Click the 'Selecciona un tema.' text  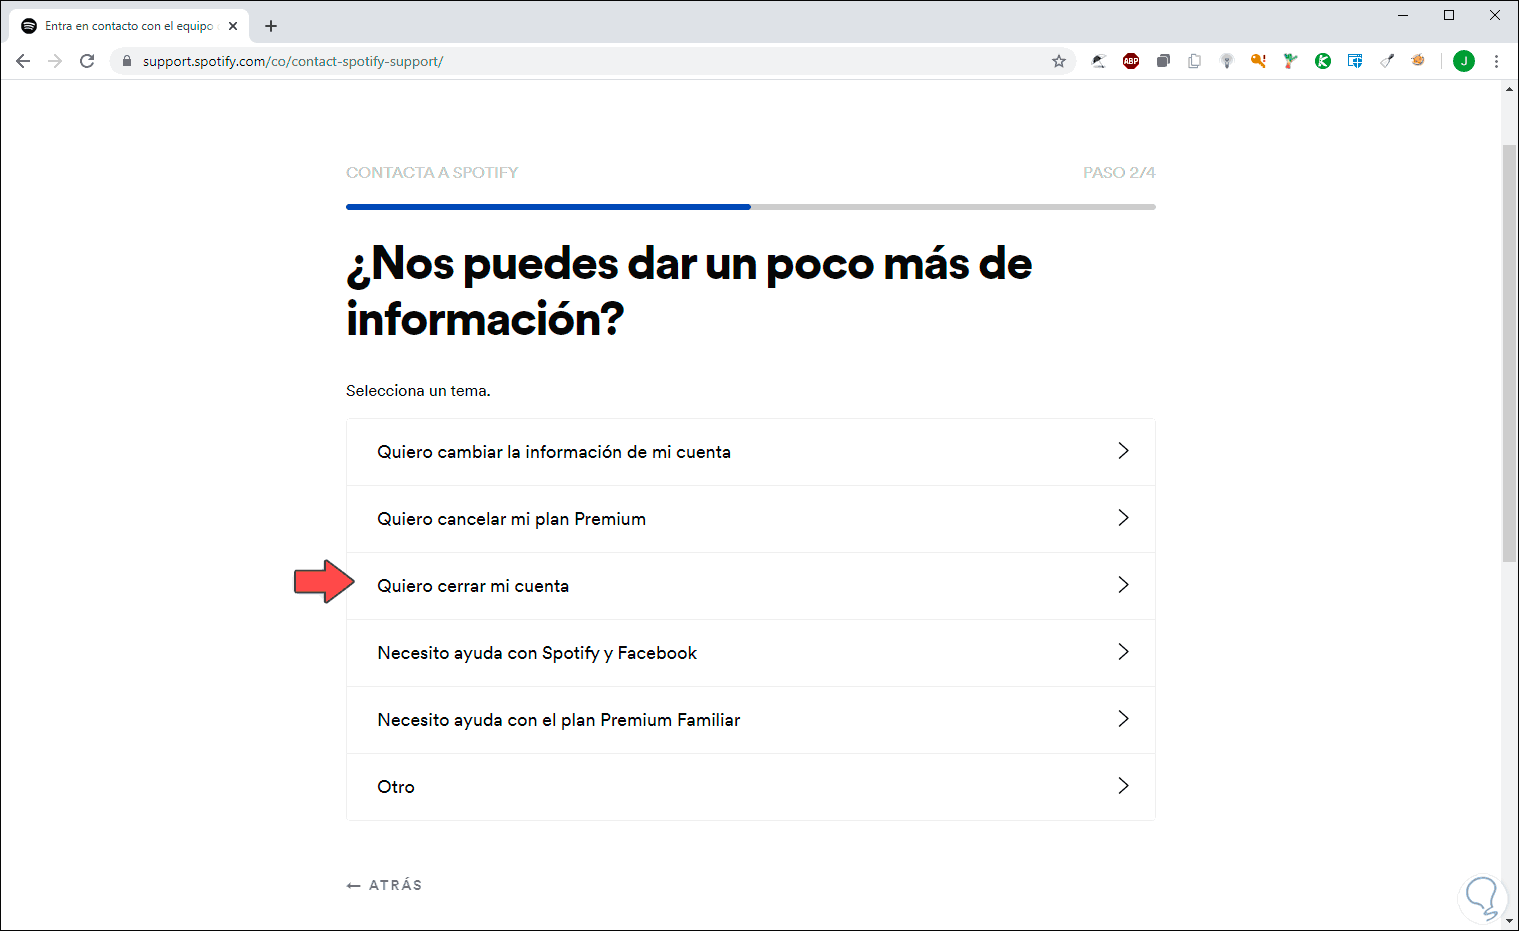pyautogui.click(x=418, y=391)
